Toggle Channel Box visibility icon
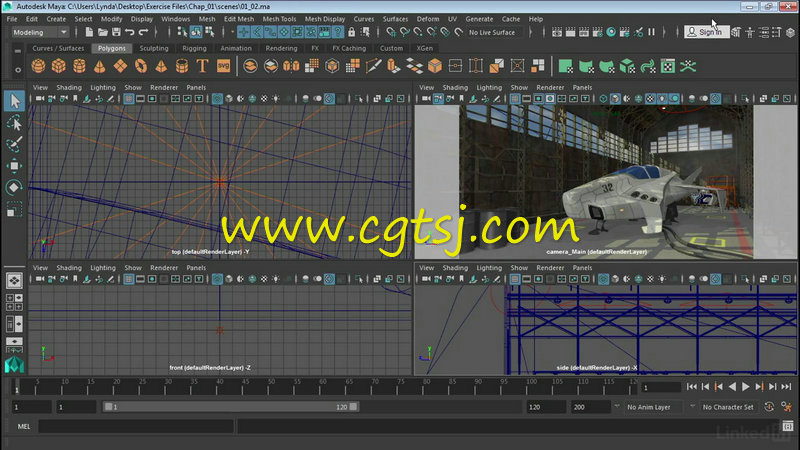The image size is (800, 450). (x=790, y=32)
